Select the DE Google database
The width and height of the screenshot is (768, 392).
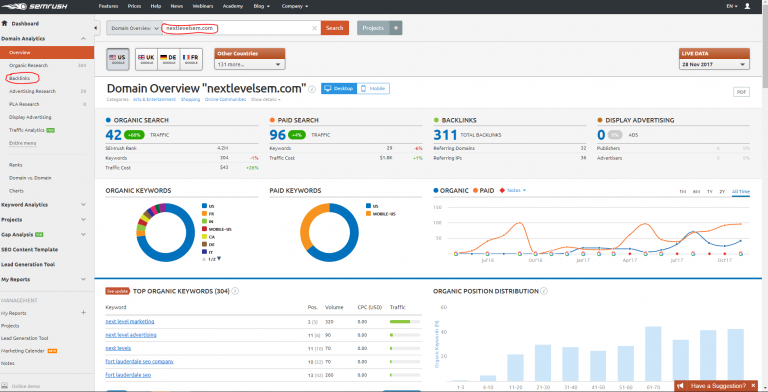pyautogui.click(x=168, y=59)
